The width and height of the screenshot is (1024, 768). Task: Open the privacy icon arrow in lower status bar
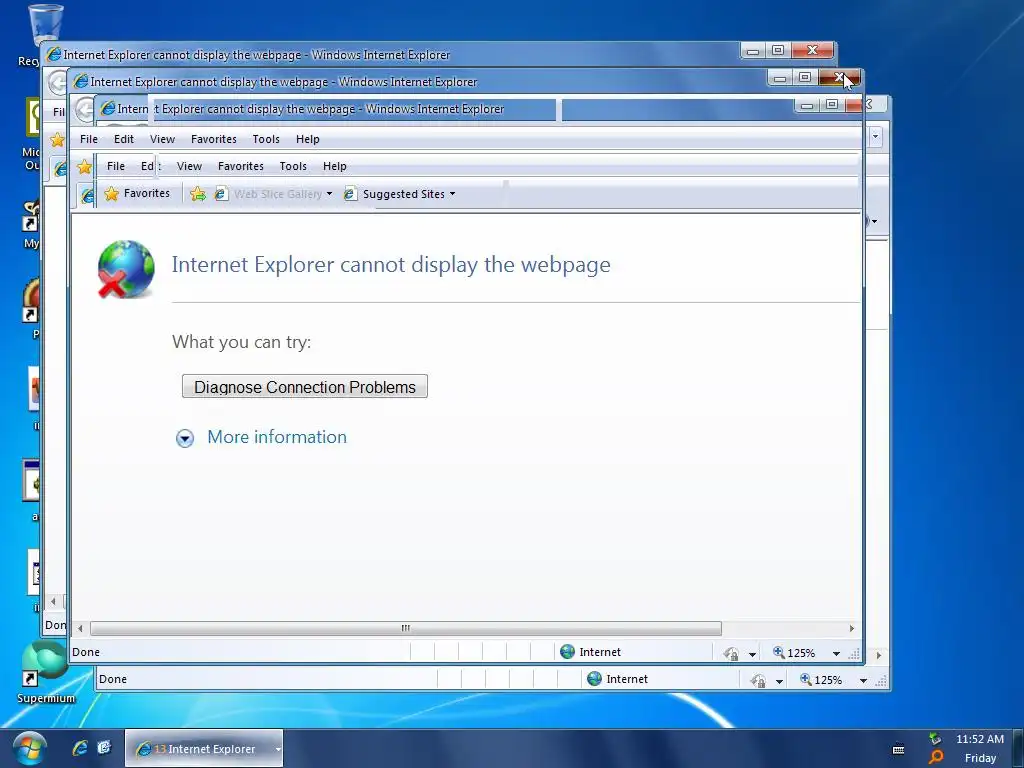point(779,681)
